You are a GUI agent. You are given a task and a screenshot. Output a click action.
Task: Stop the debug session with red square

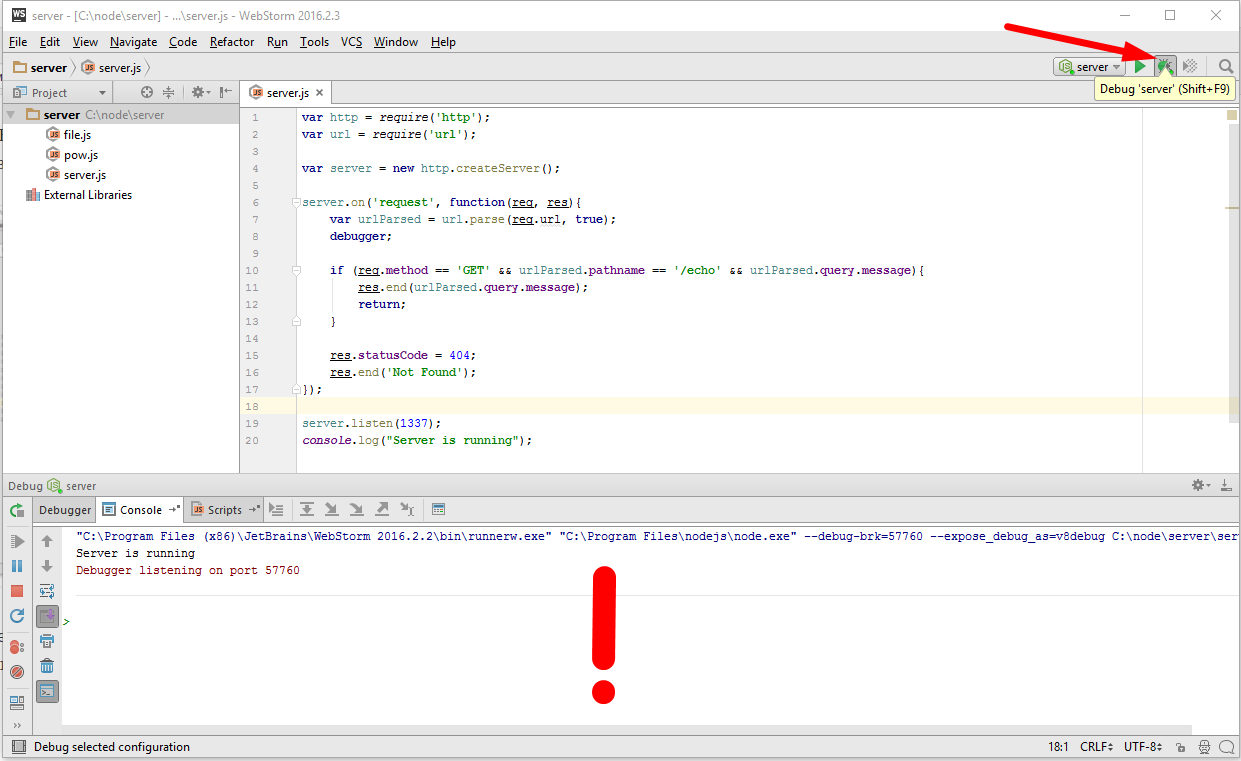[x=17, y=591]
